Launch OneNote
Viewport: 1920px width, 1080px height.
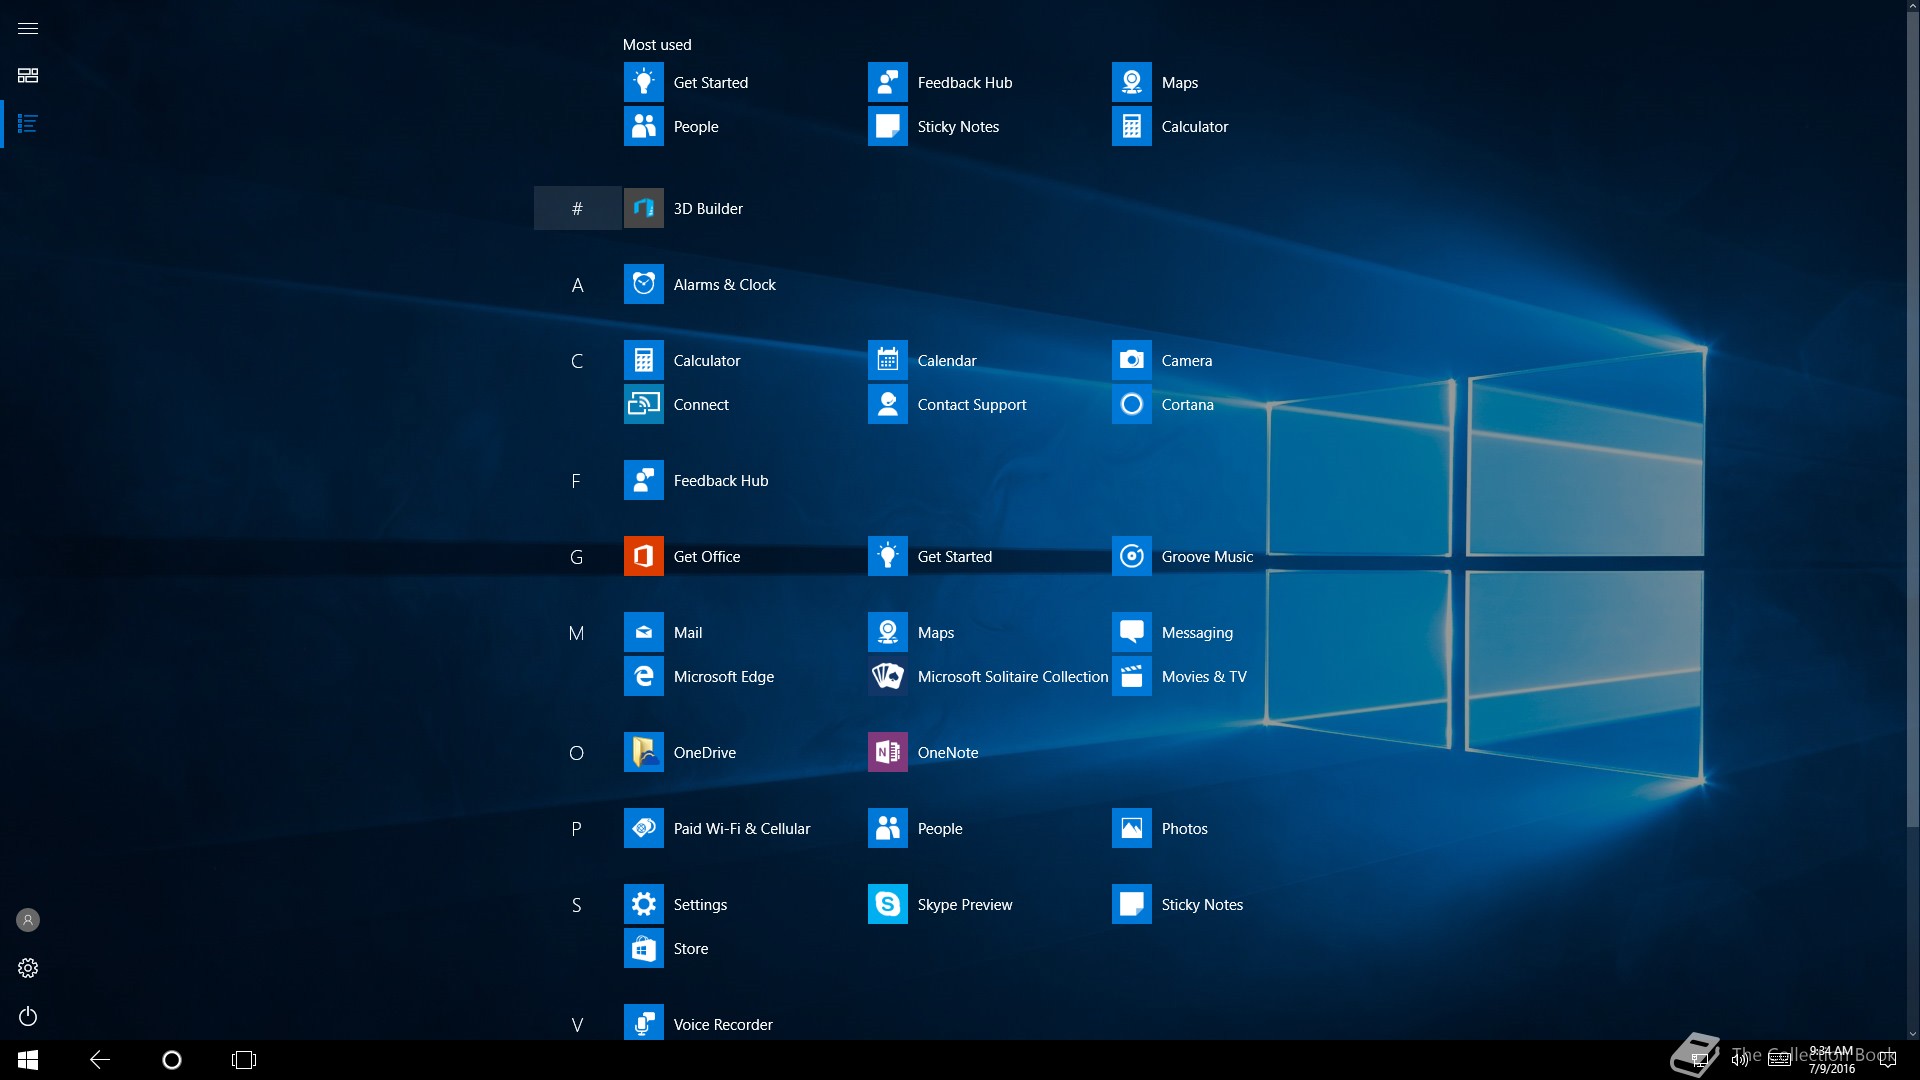tap(923, 752)
